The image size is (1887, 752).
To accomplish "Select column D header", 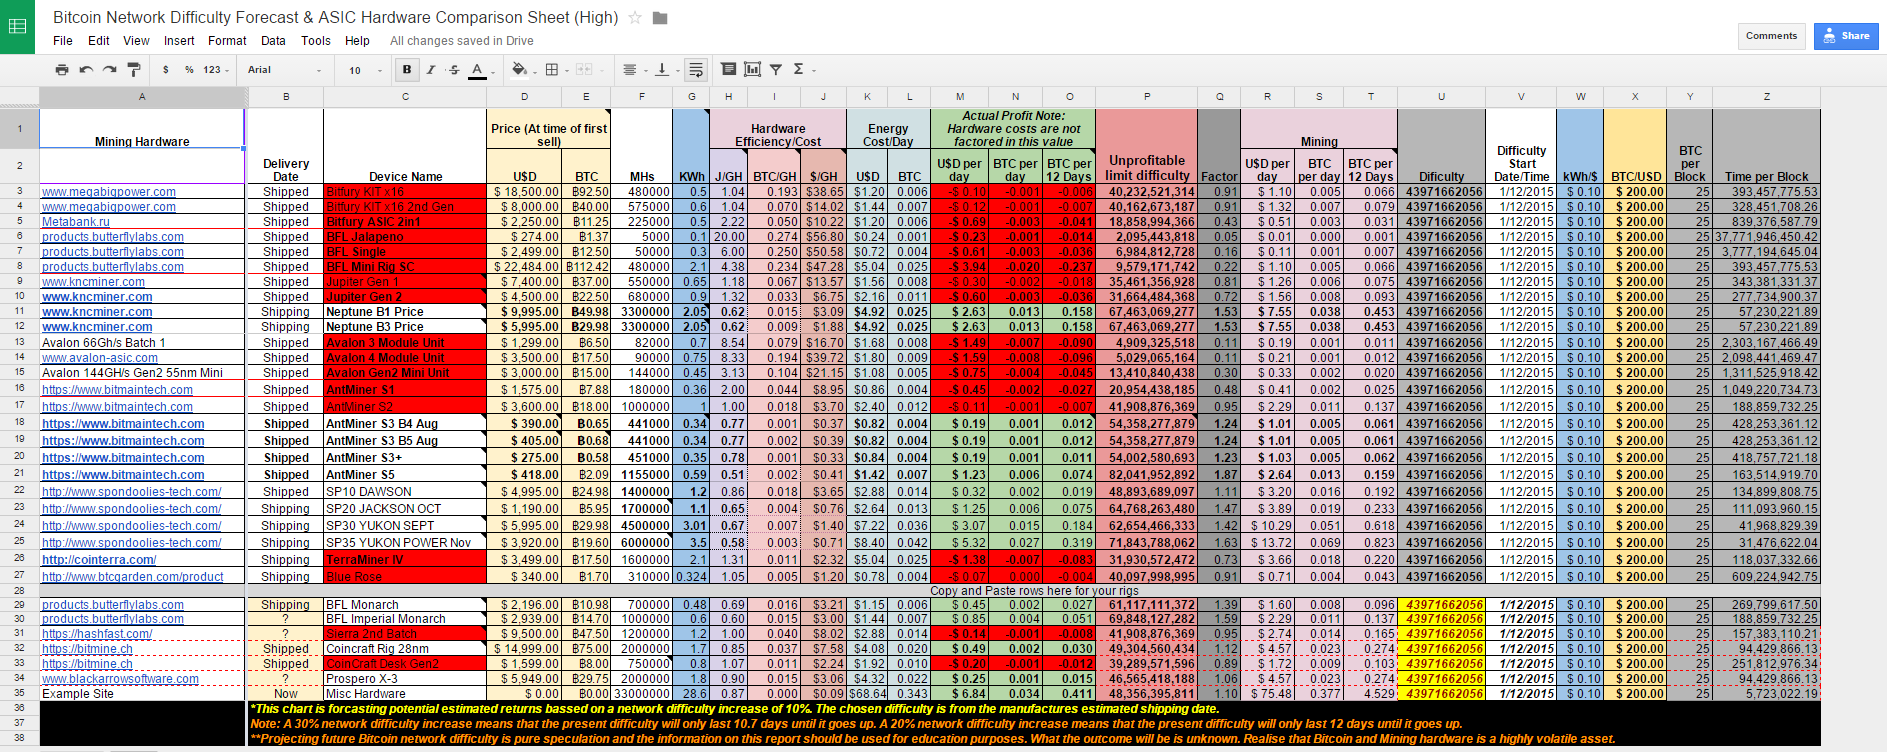I will click(x=525, y=97).
